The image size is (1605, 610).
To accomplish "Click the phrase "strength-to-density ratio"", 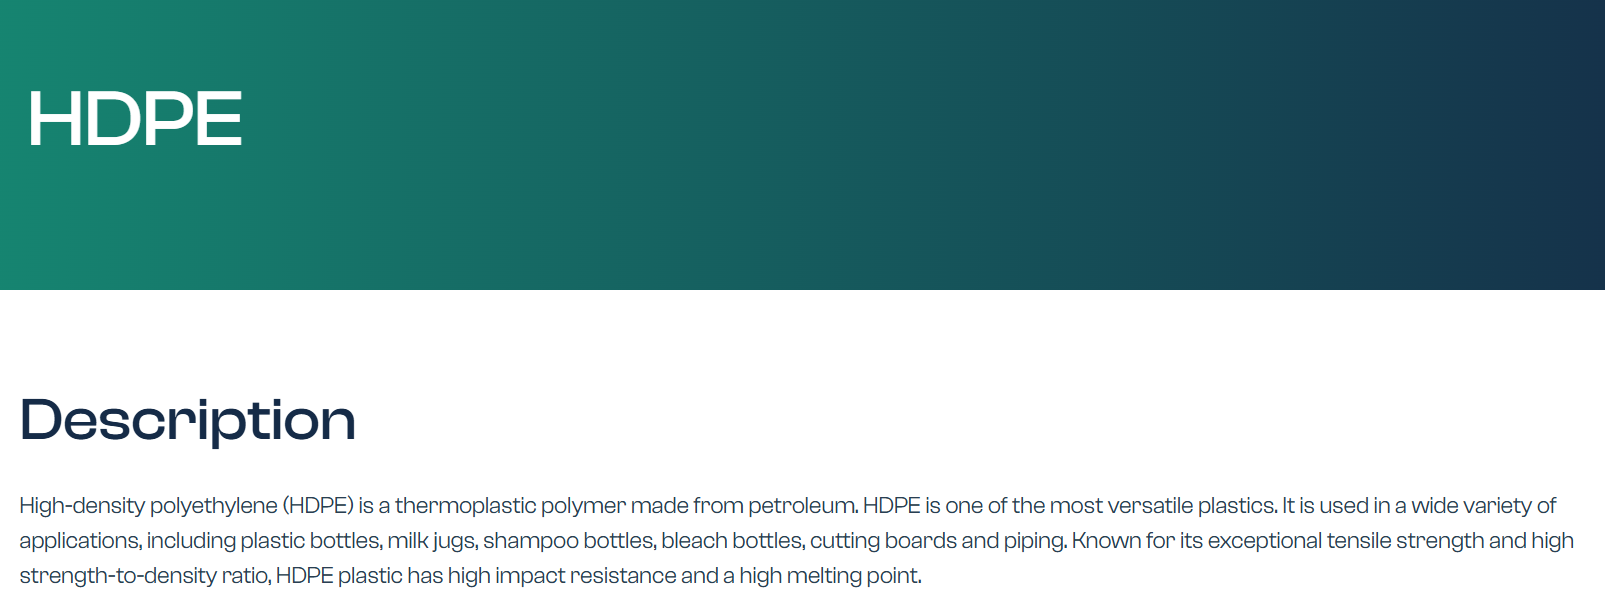I will pos(144,576).
